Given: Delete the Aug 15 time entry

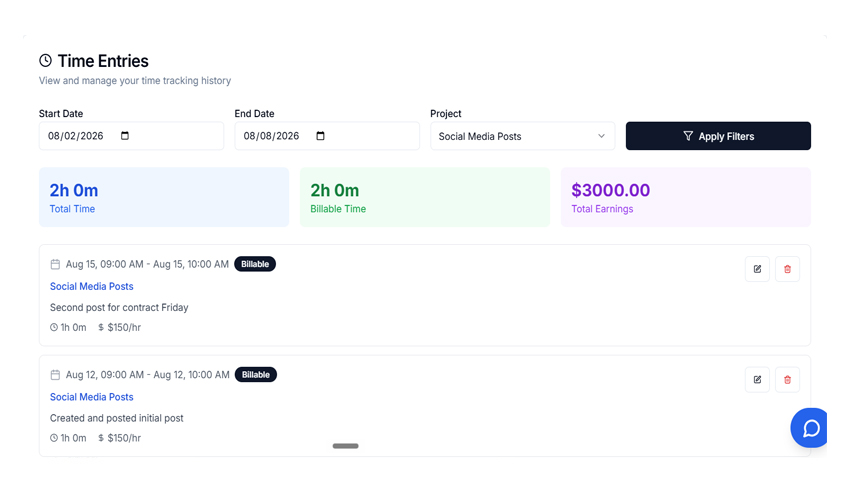Looking at the screenshot, I should (788, 269).
